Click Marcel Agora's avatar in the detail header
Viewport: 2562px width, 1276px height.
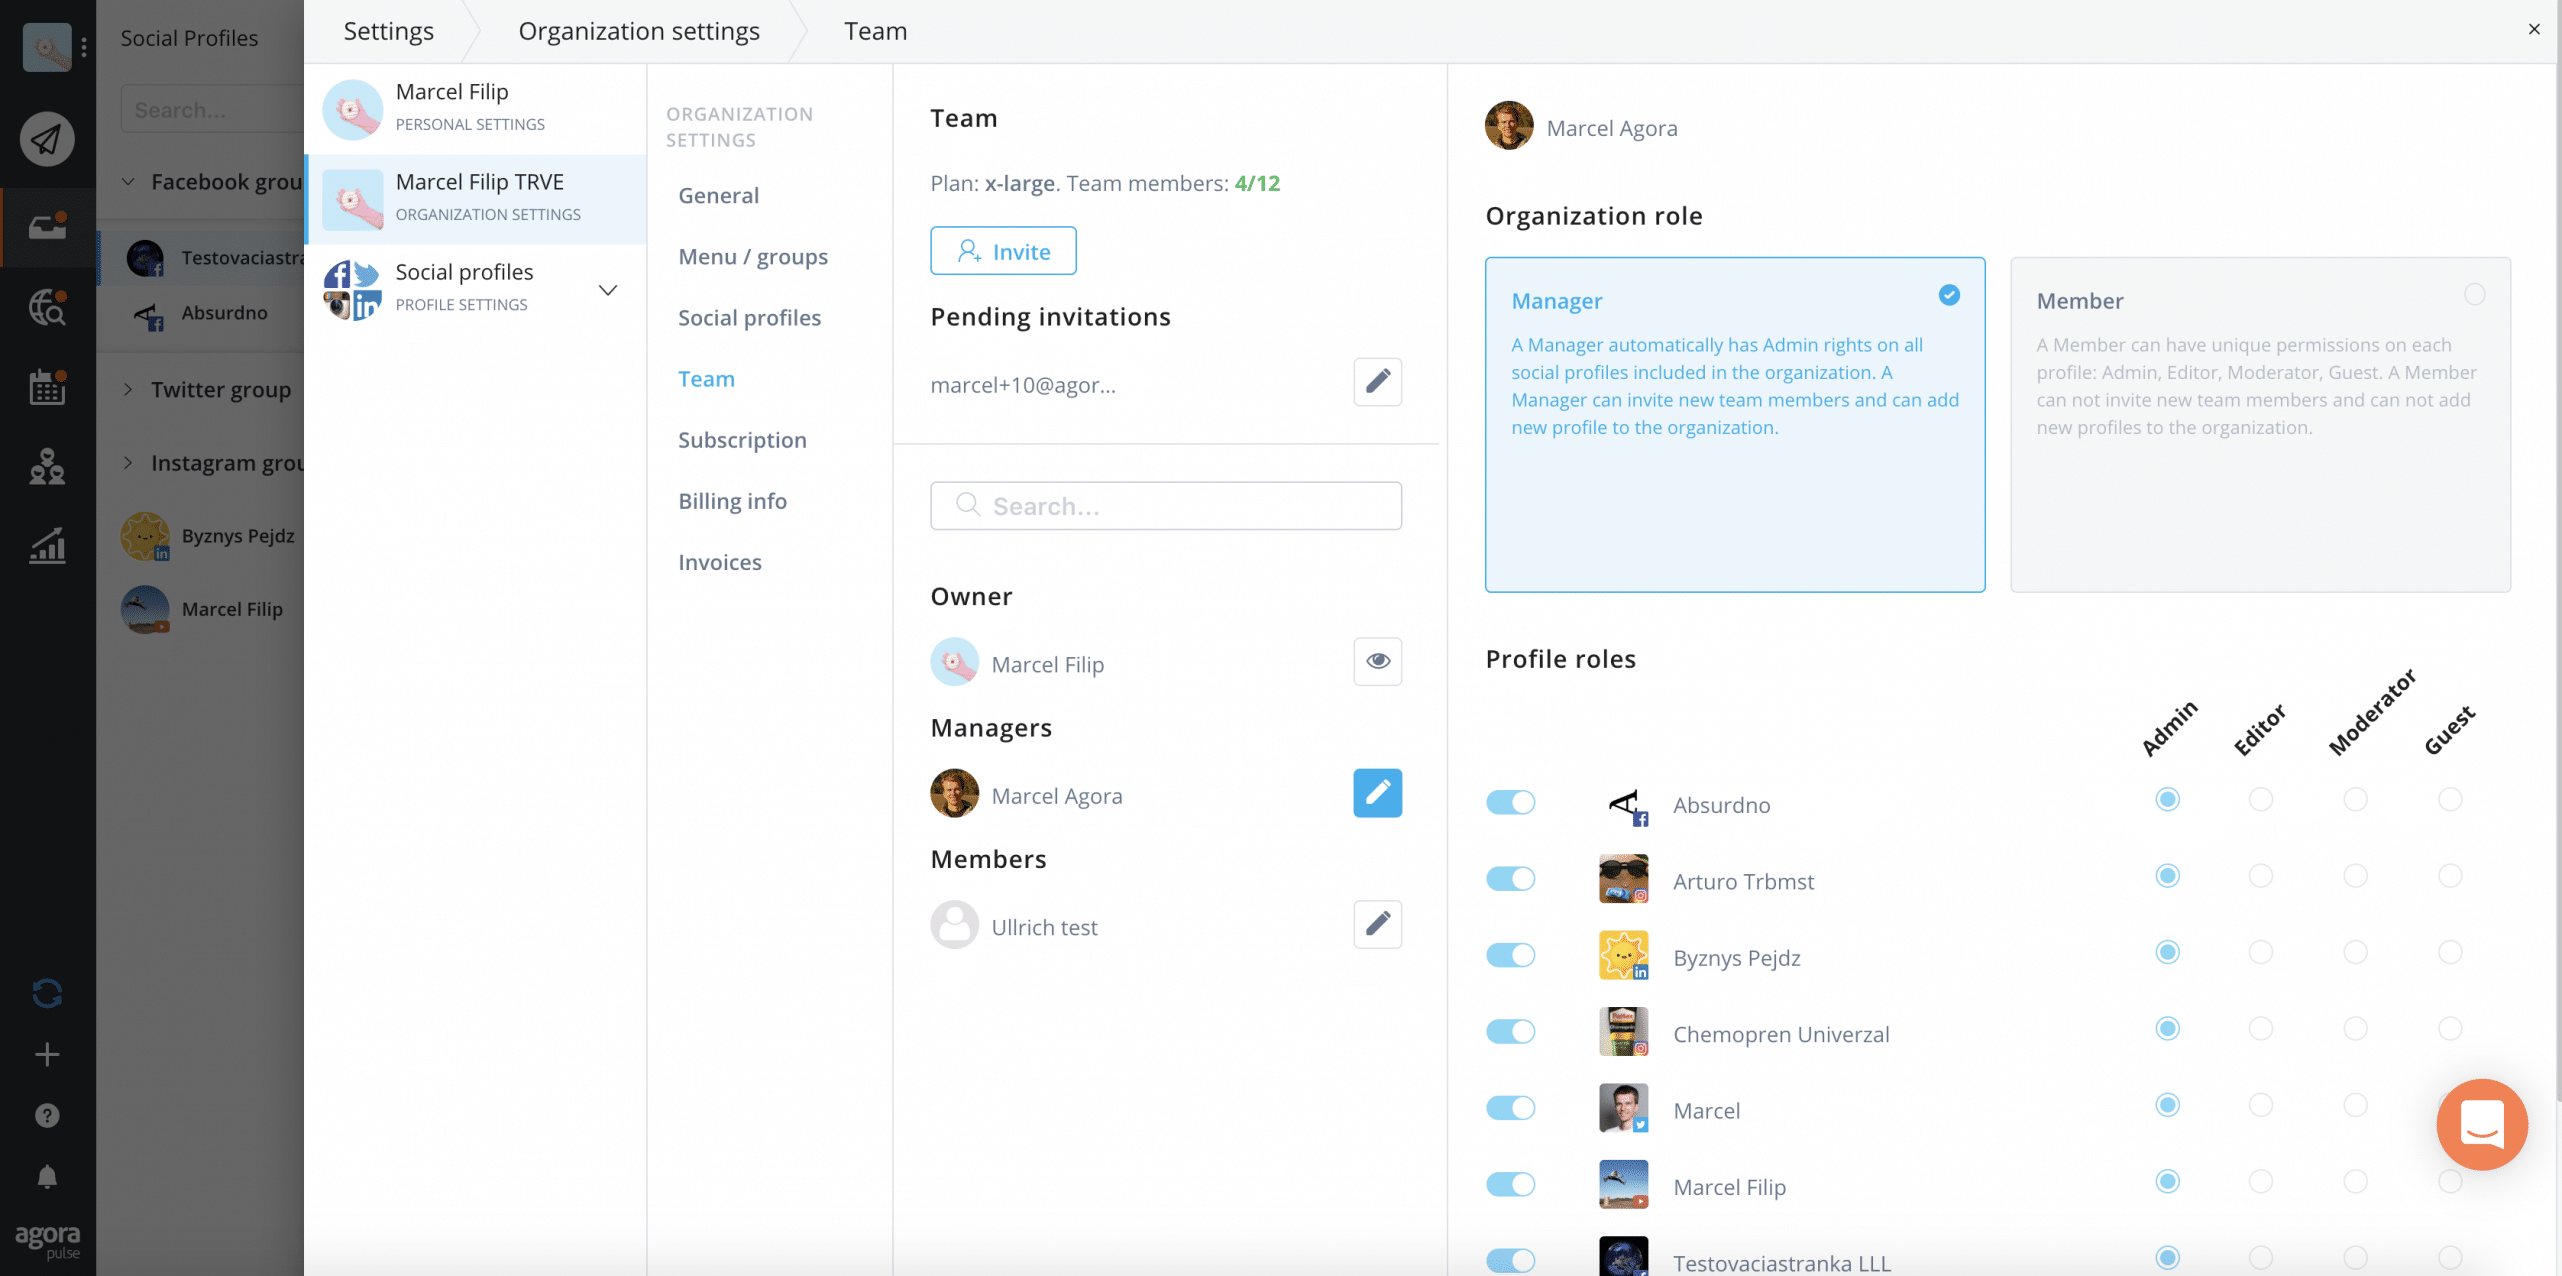coord(1509,126)
